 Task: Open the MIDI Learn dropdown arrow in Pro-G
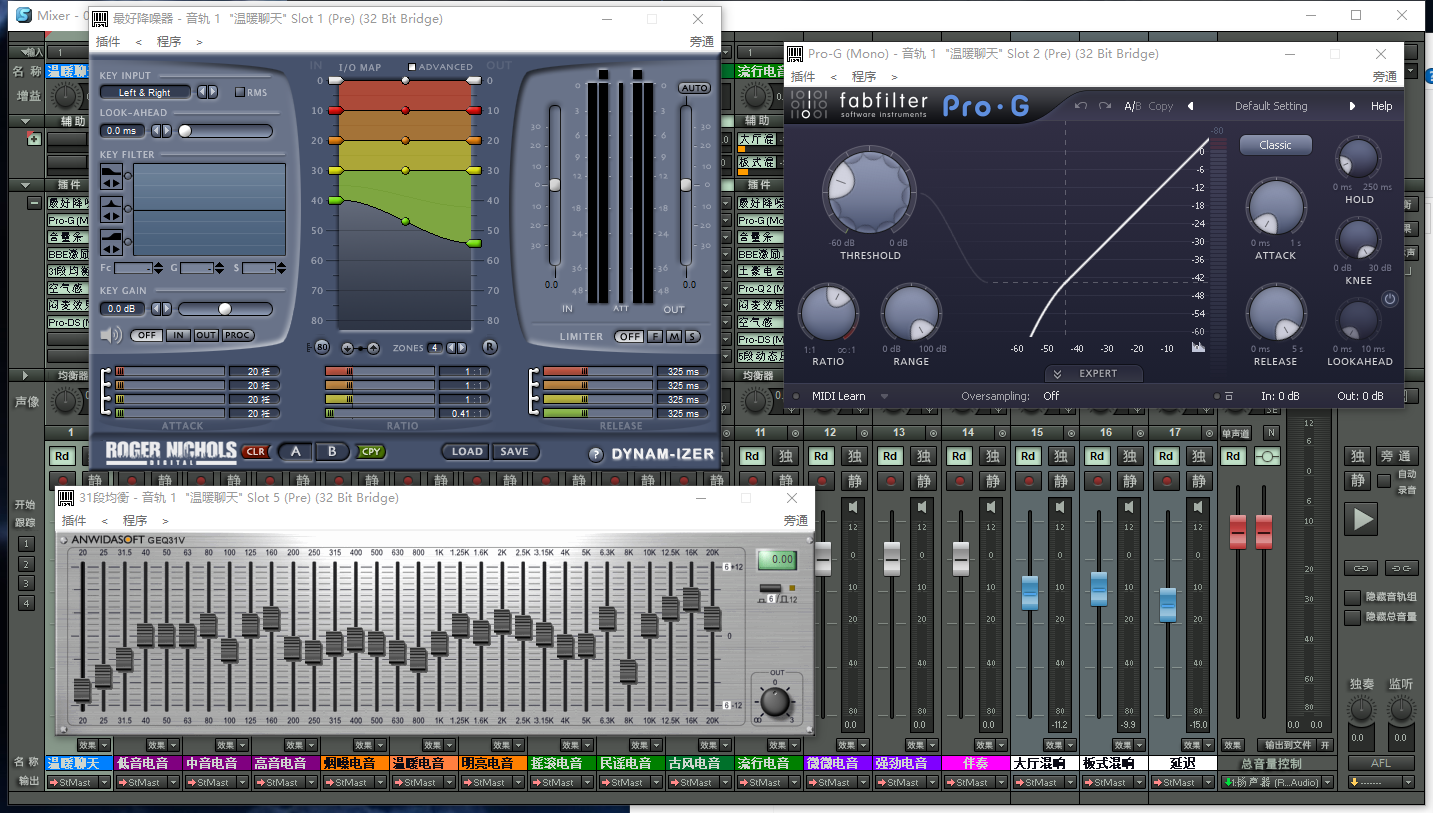pyautogui.click(x=884, y=396)
